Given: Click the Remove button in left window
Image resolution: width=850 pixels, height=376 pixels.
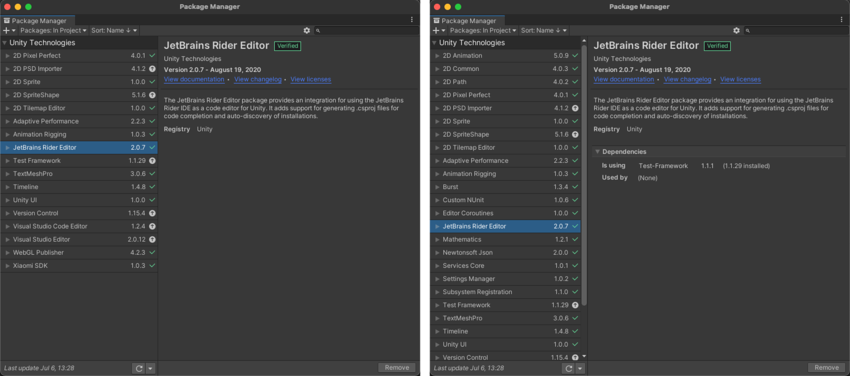Looking at the screenshot, I should click(397, 368).
